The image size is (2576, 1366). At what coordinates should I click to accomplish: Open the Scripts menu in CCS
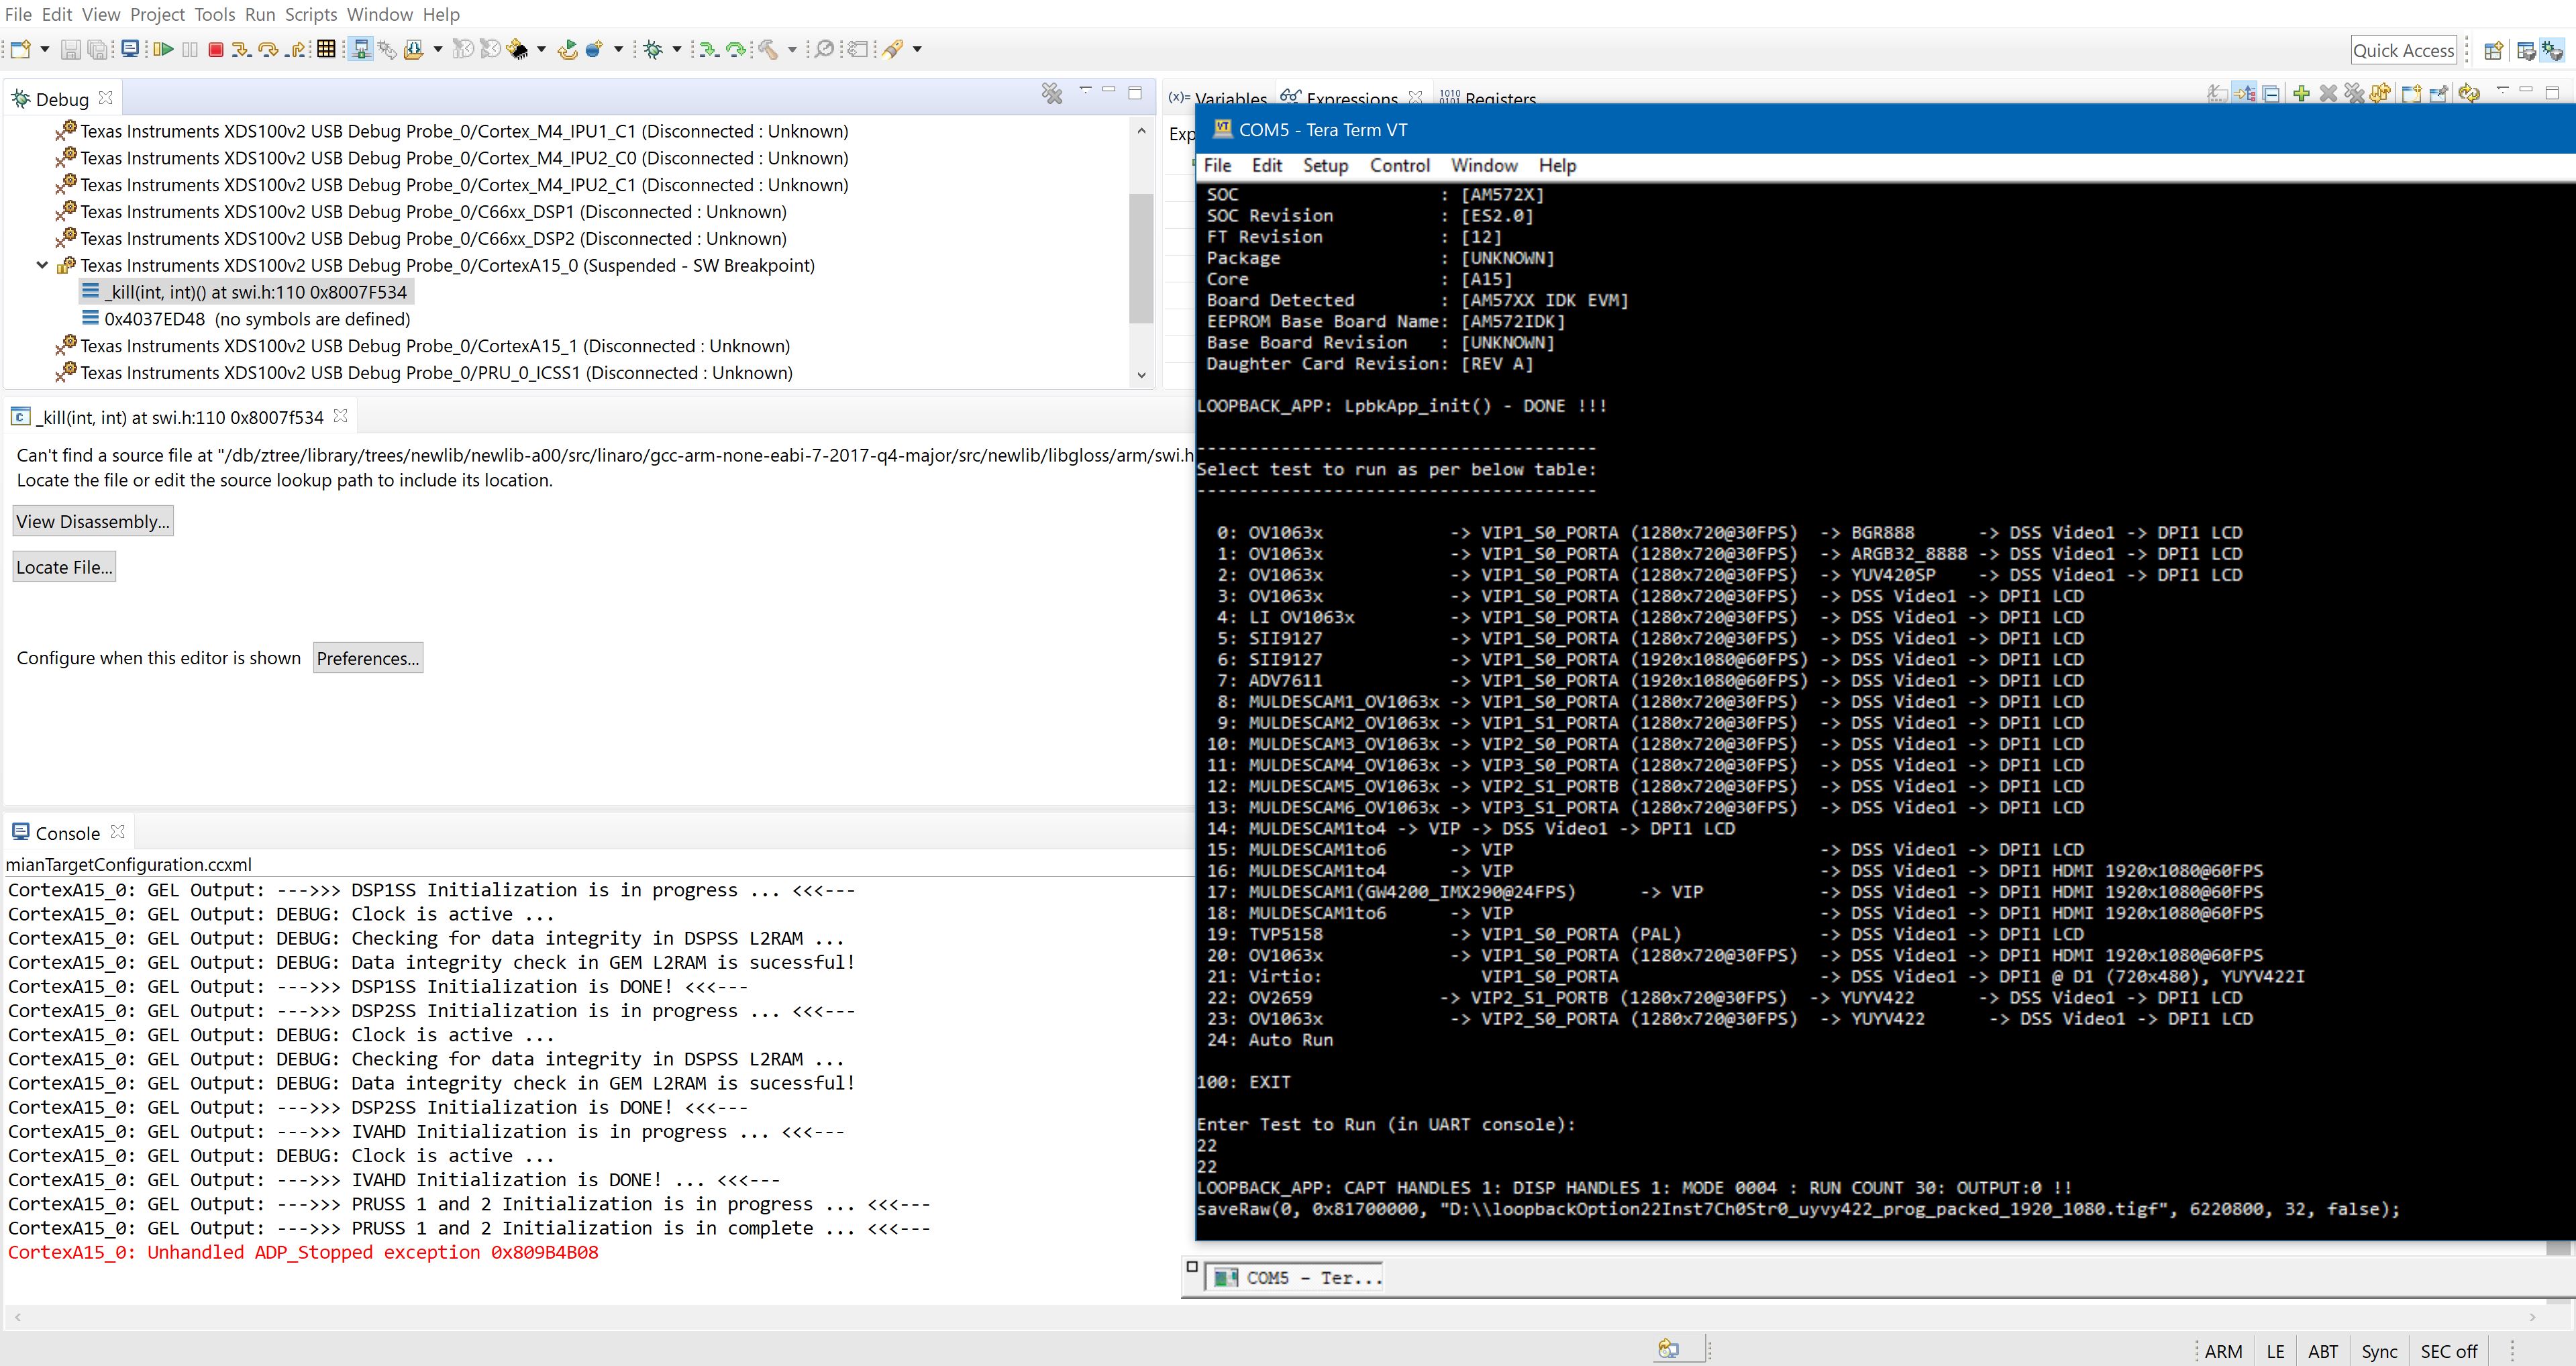click(x=311, y=14)
